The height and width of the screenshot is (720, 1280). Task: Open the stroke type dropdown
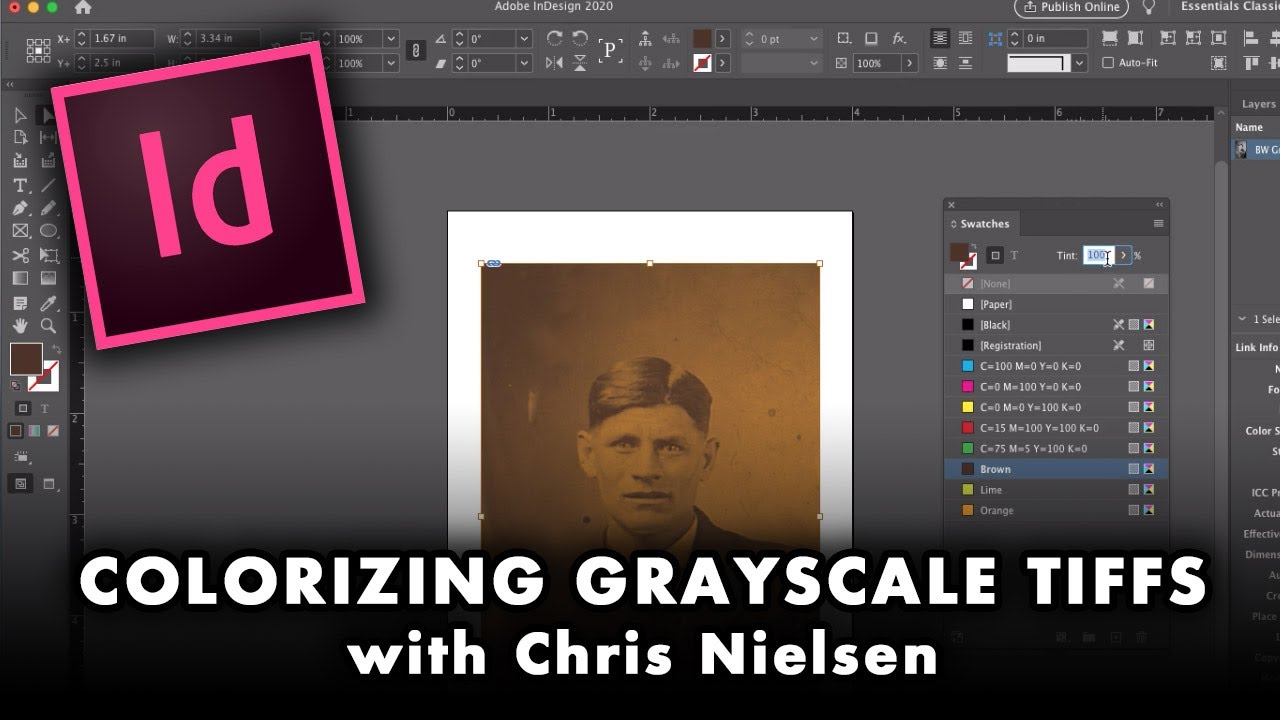point(815,63)
